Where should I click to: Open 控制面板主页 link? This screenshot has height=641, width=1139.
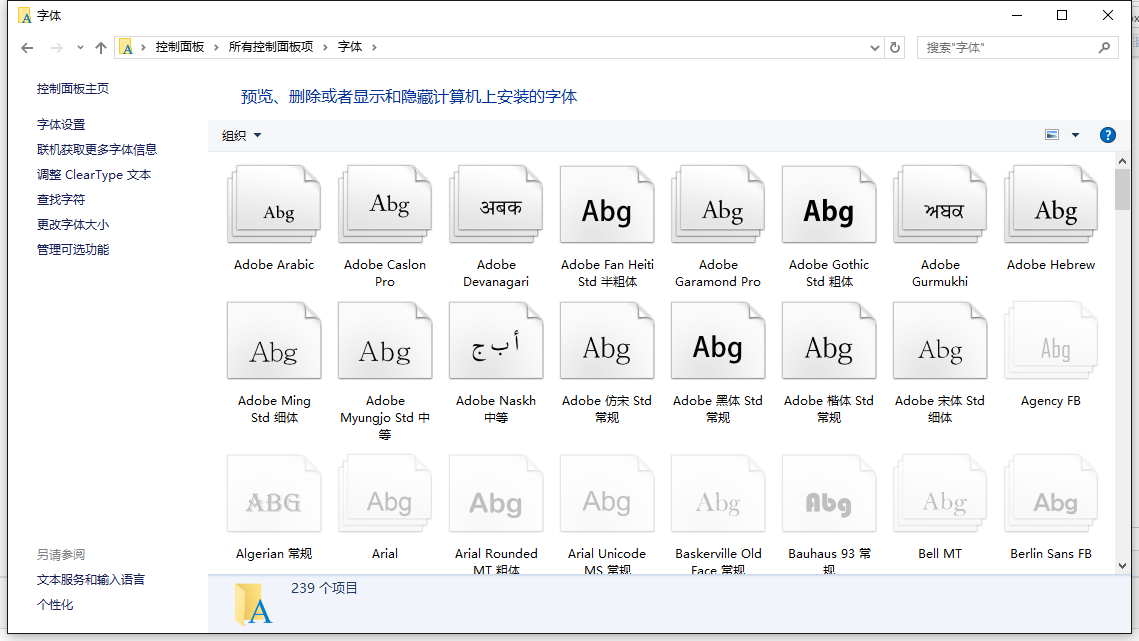pyautogui.click(x=73, y=89)
